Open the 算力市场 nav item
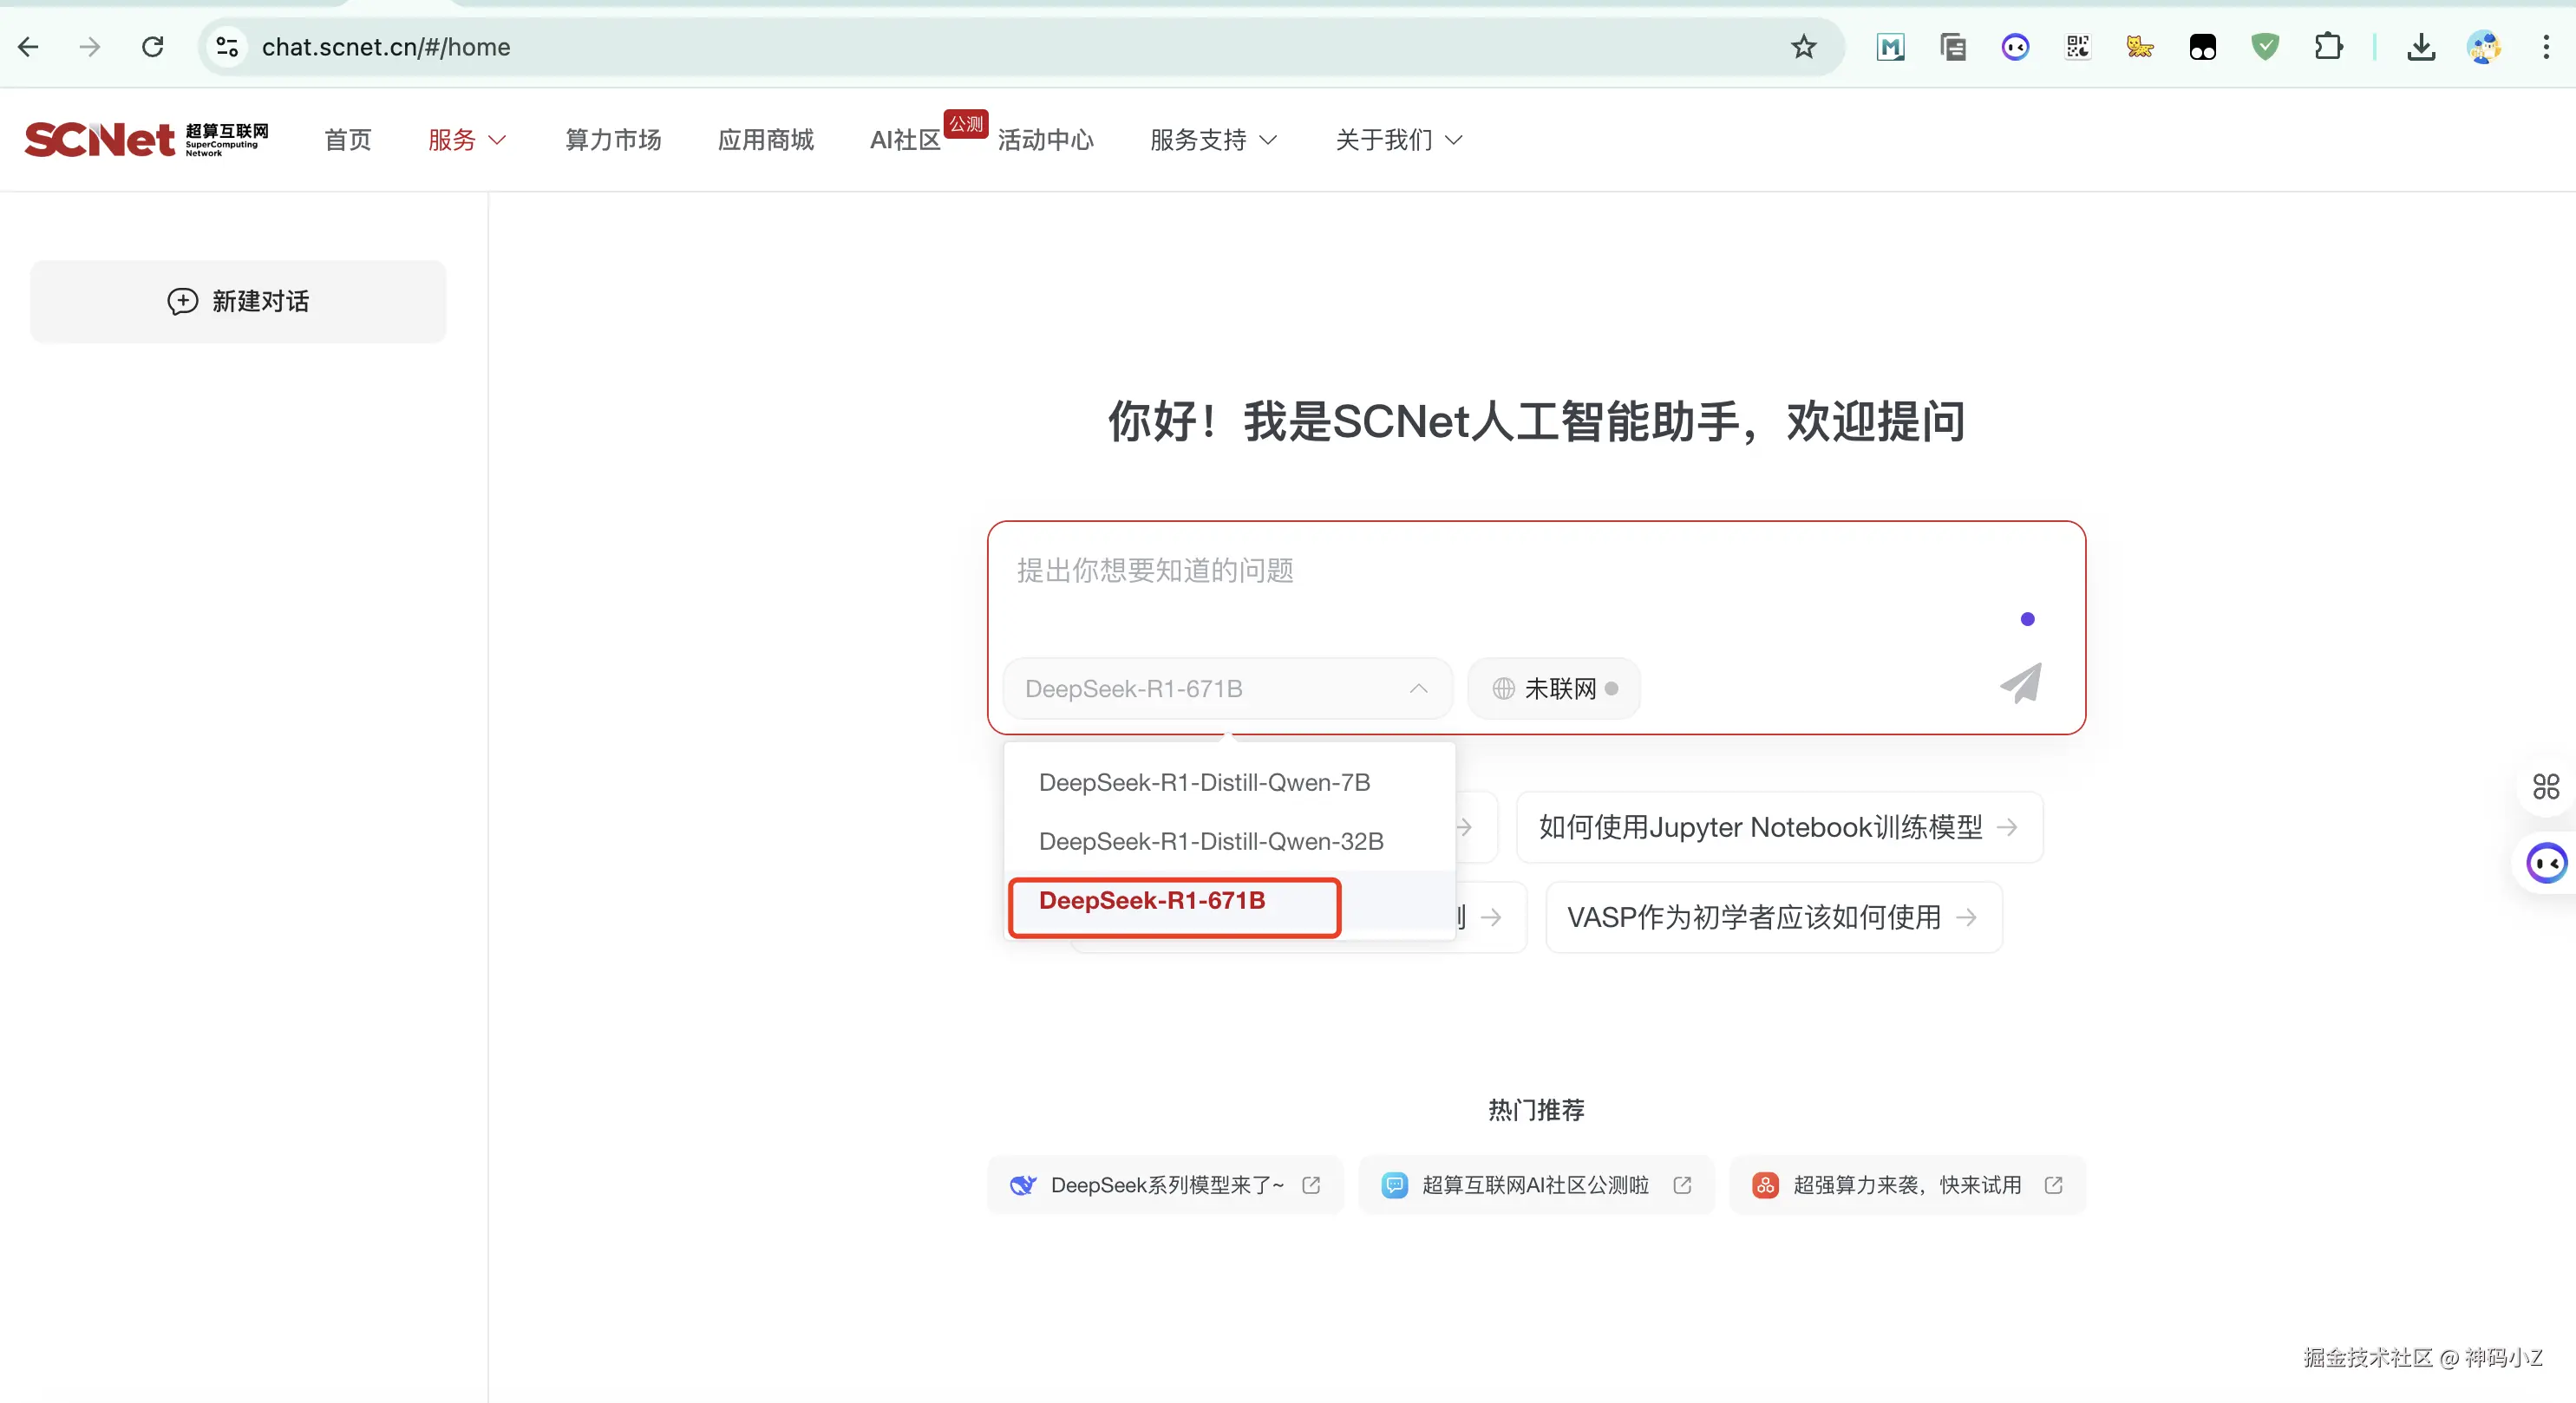This screenshot has width=2576, height=1403. [x=613, y=140]
